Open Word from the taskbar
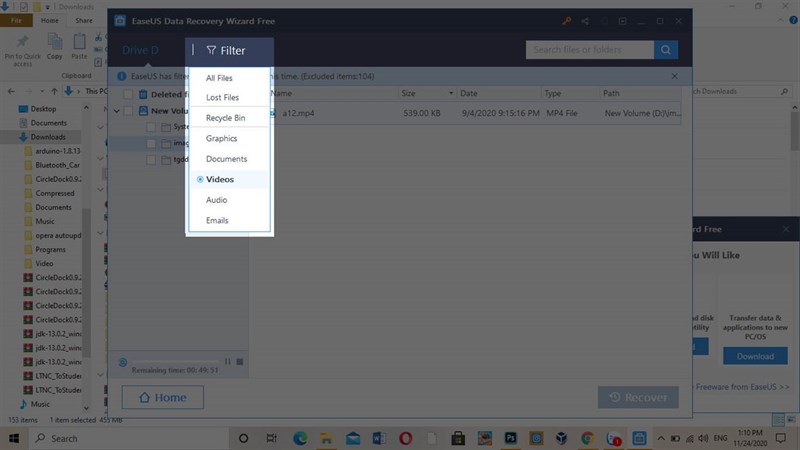 click(x=379, y=438)
